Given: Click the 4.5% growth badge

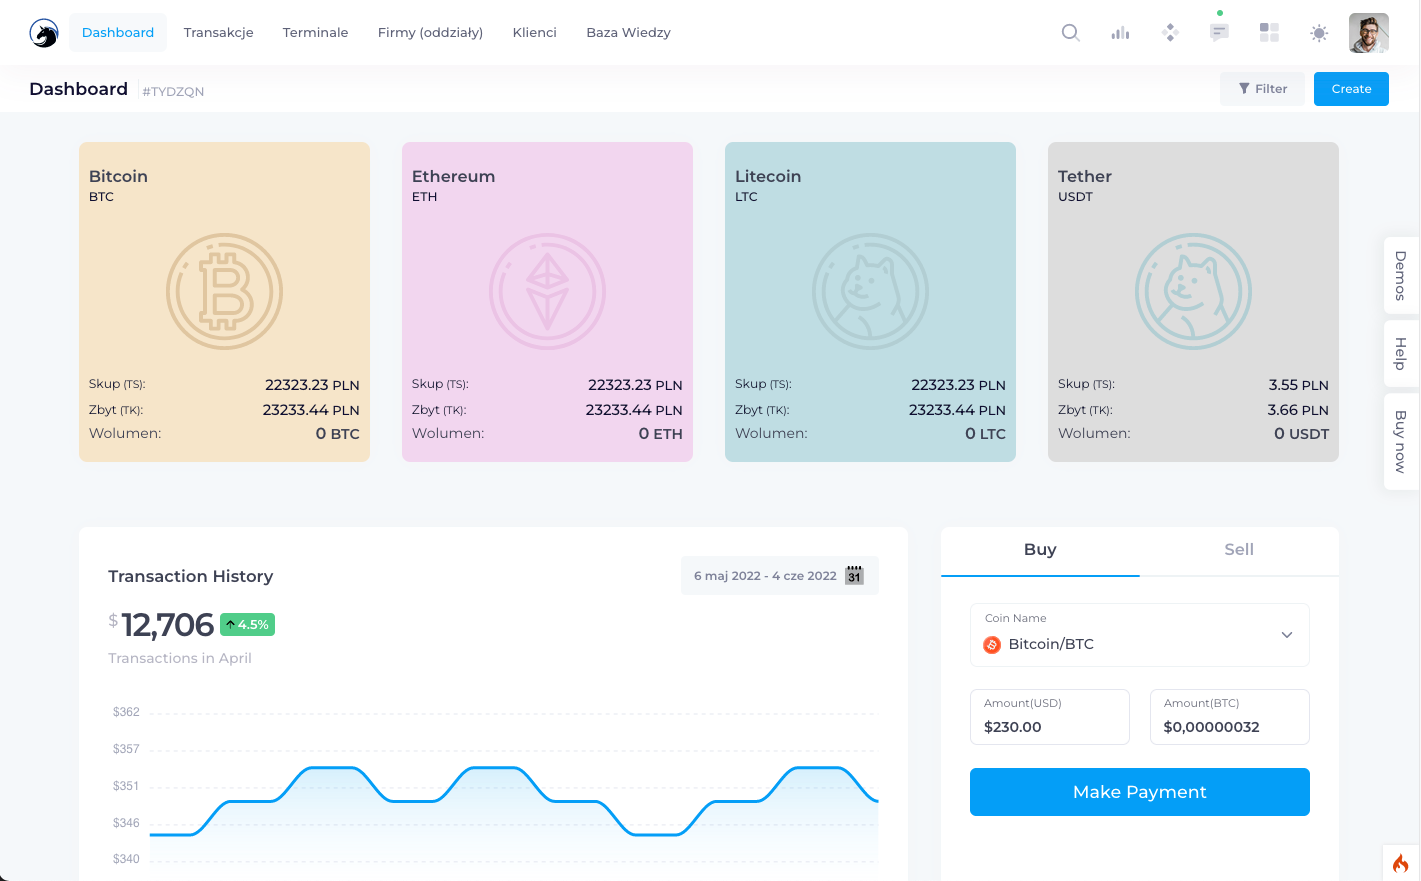Looking at the screenshot, I should pyautogui.click(x=247, y=625).
